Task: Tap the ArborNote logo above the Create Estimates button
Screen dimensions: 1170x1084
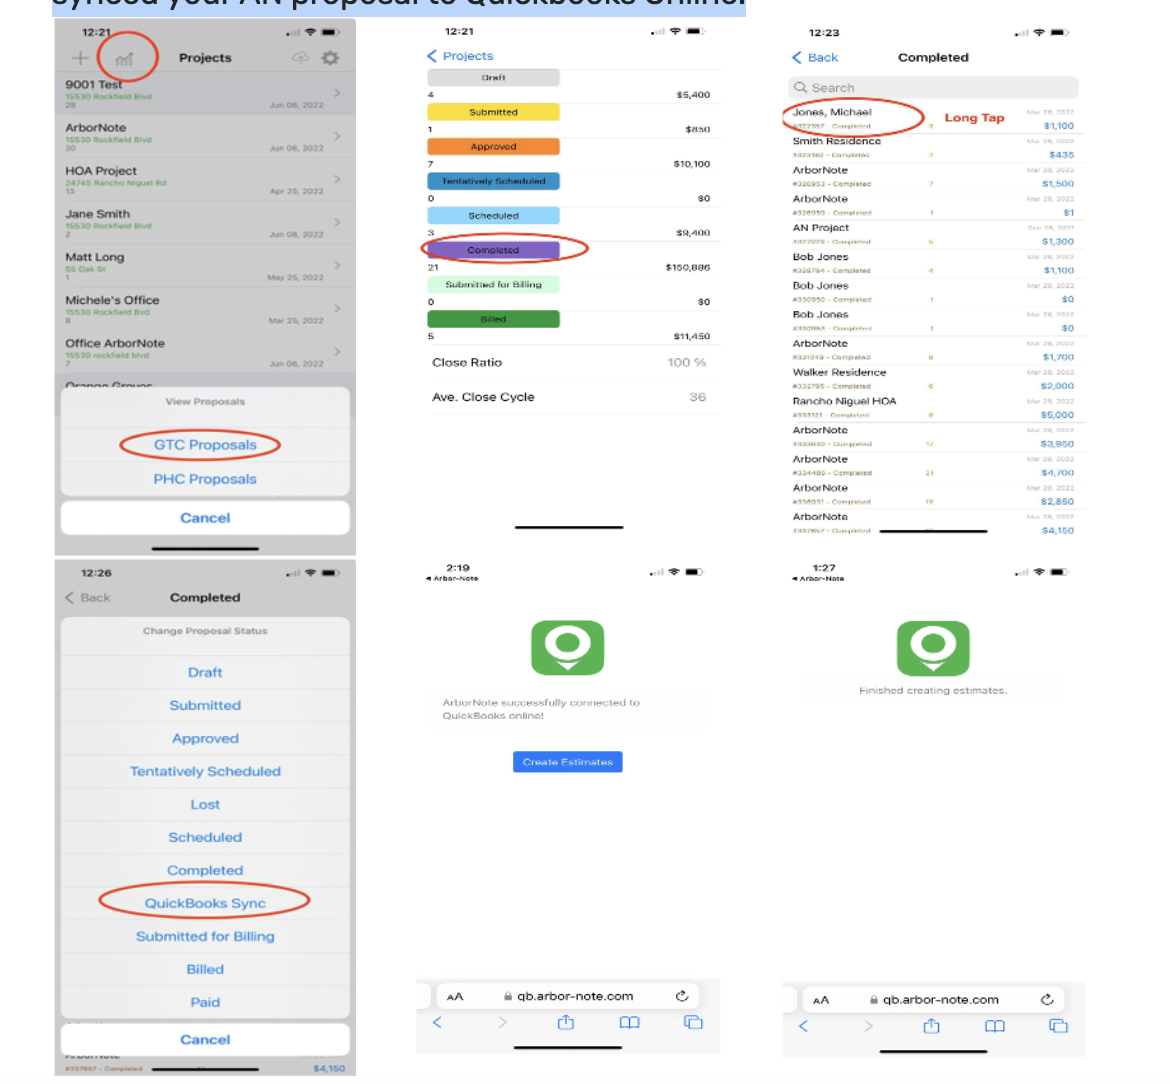Action: 567,647
